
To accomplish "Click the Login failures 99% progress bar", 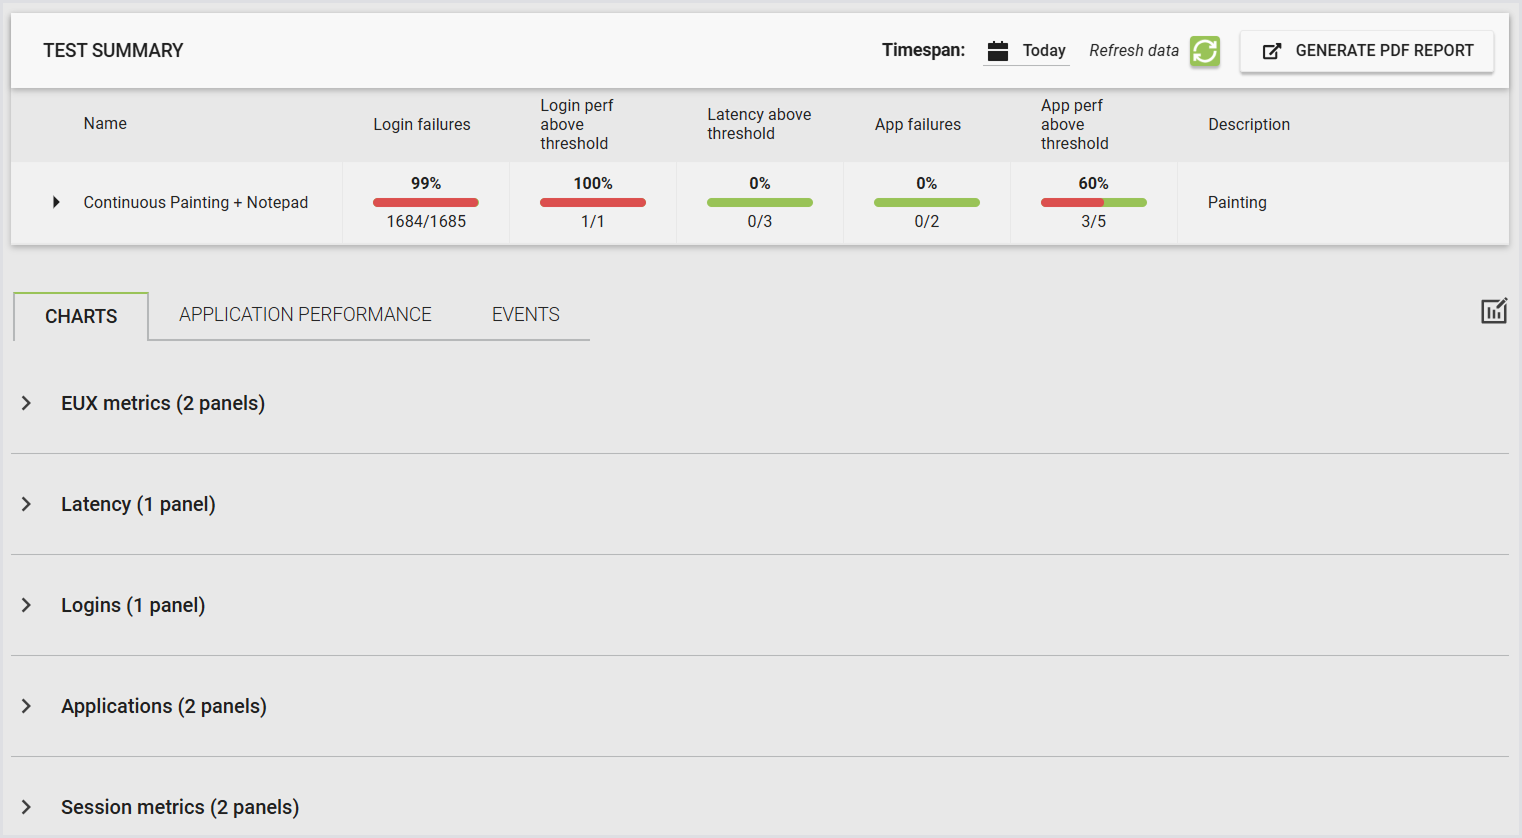I will (x=426, y=203).
